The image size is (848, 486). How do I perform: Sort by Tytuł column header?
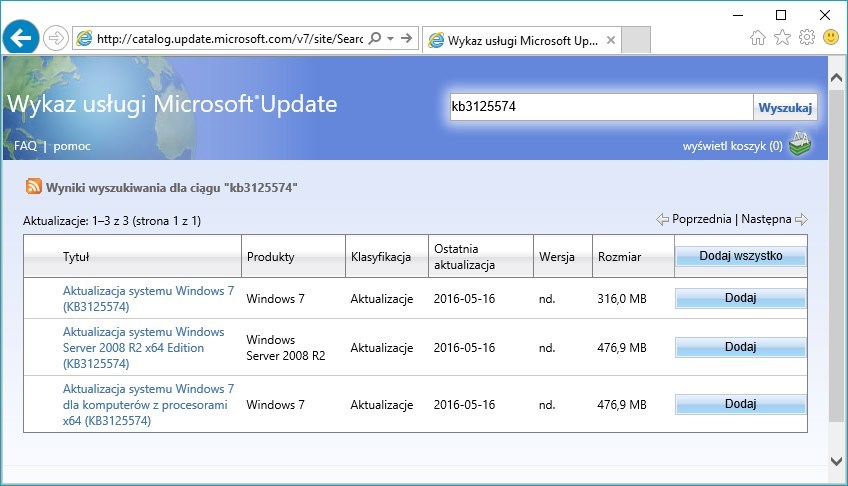[x=76, y=257]
